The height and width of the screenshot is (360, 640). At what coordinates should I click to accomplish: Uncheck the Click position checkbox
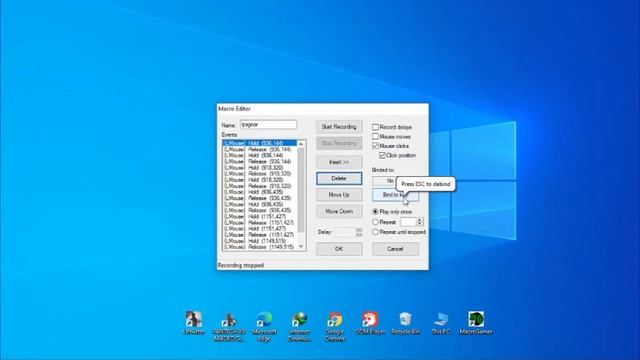click(x=382, y=156)
